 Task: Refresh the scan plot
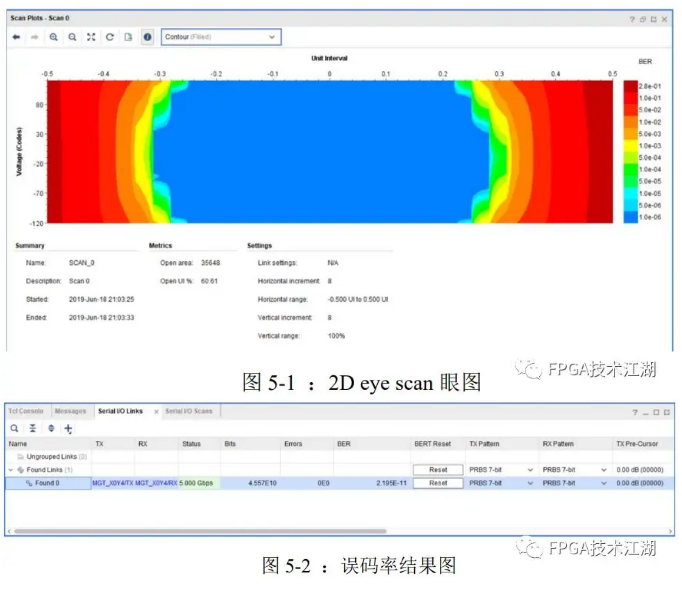(110, 37)
